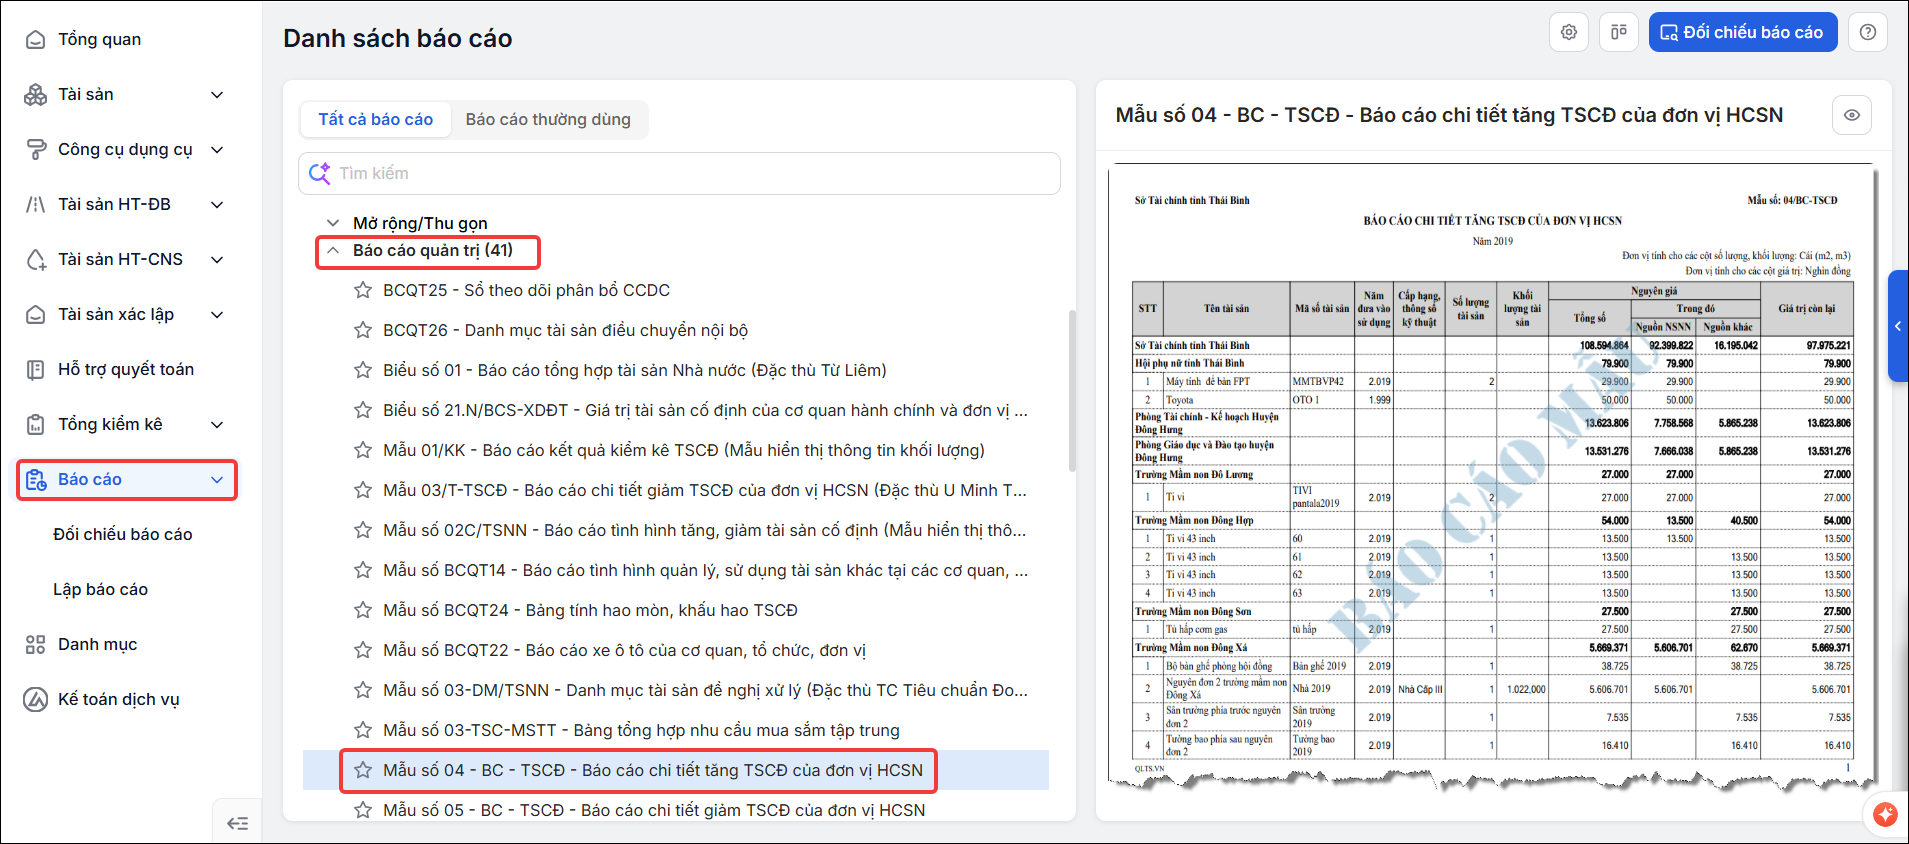The height and width of the screenshot is (844, 1909).
Task: Open Mẫu số 03-TSC-MSTT report
Action: click(641, 730)
